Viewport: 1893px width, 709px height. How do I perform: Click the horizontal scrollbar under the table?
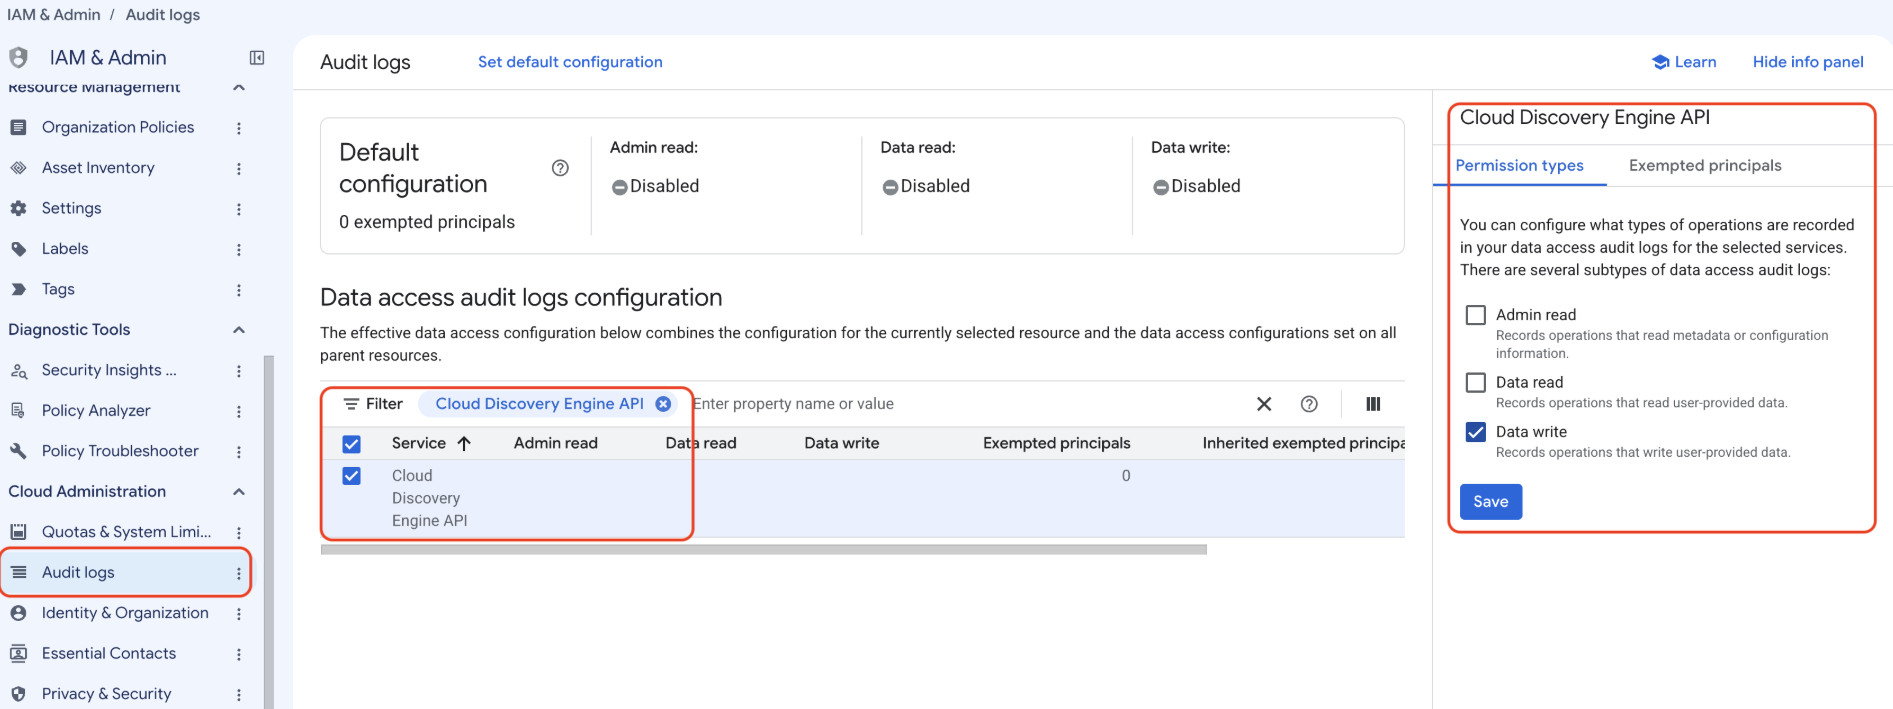(763, 549)
